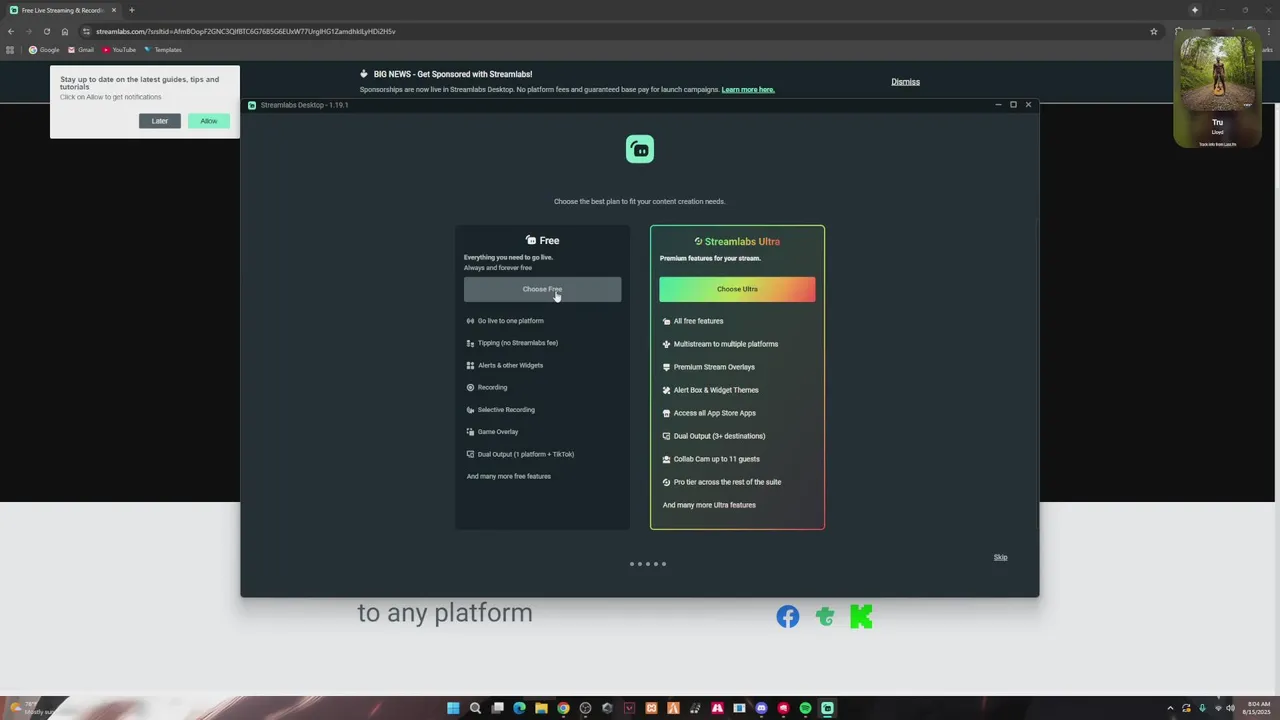The image size is (1280, 720).
Task: Open Spotify from the taskbar
Action: pyautogui.click(x=805, y=708)
